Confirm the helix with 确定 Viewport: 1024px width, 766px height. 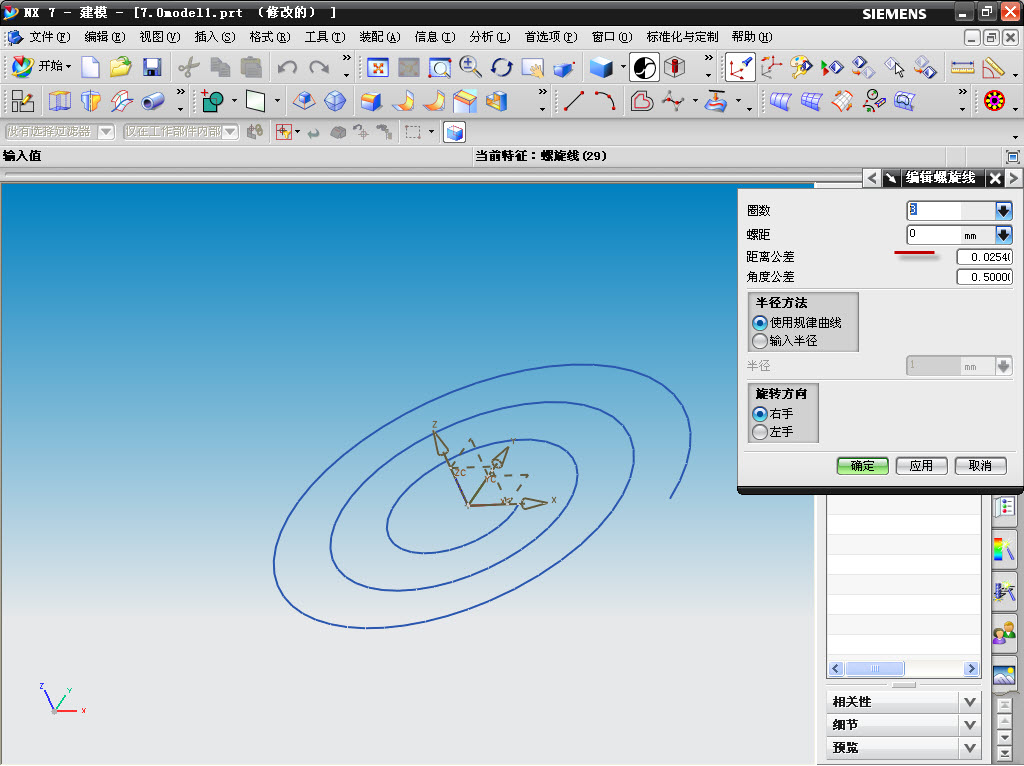pos(863,466)
